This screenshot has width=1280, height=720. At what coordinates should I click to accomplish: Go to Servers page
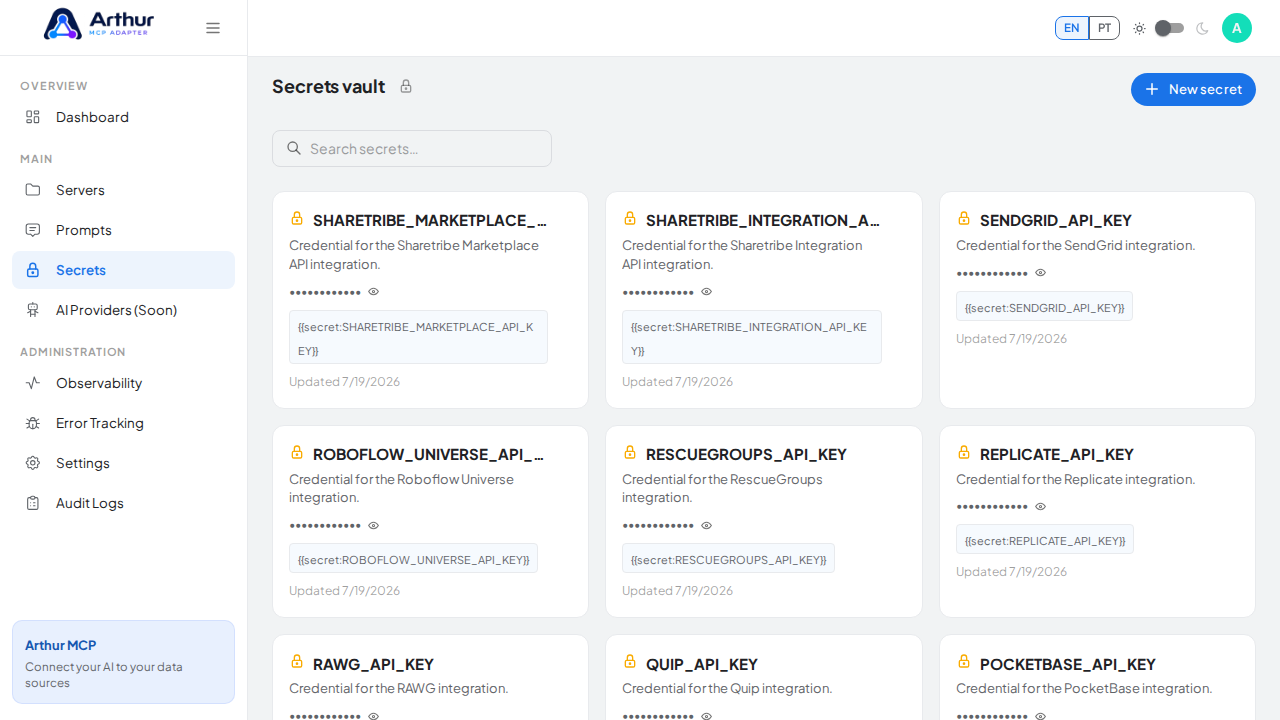click(x=123, y=190)
